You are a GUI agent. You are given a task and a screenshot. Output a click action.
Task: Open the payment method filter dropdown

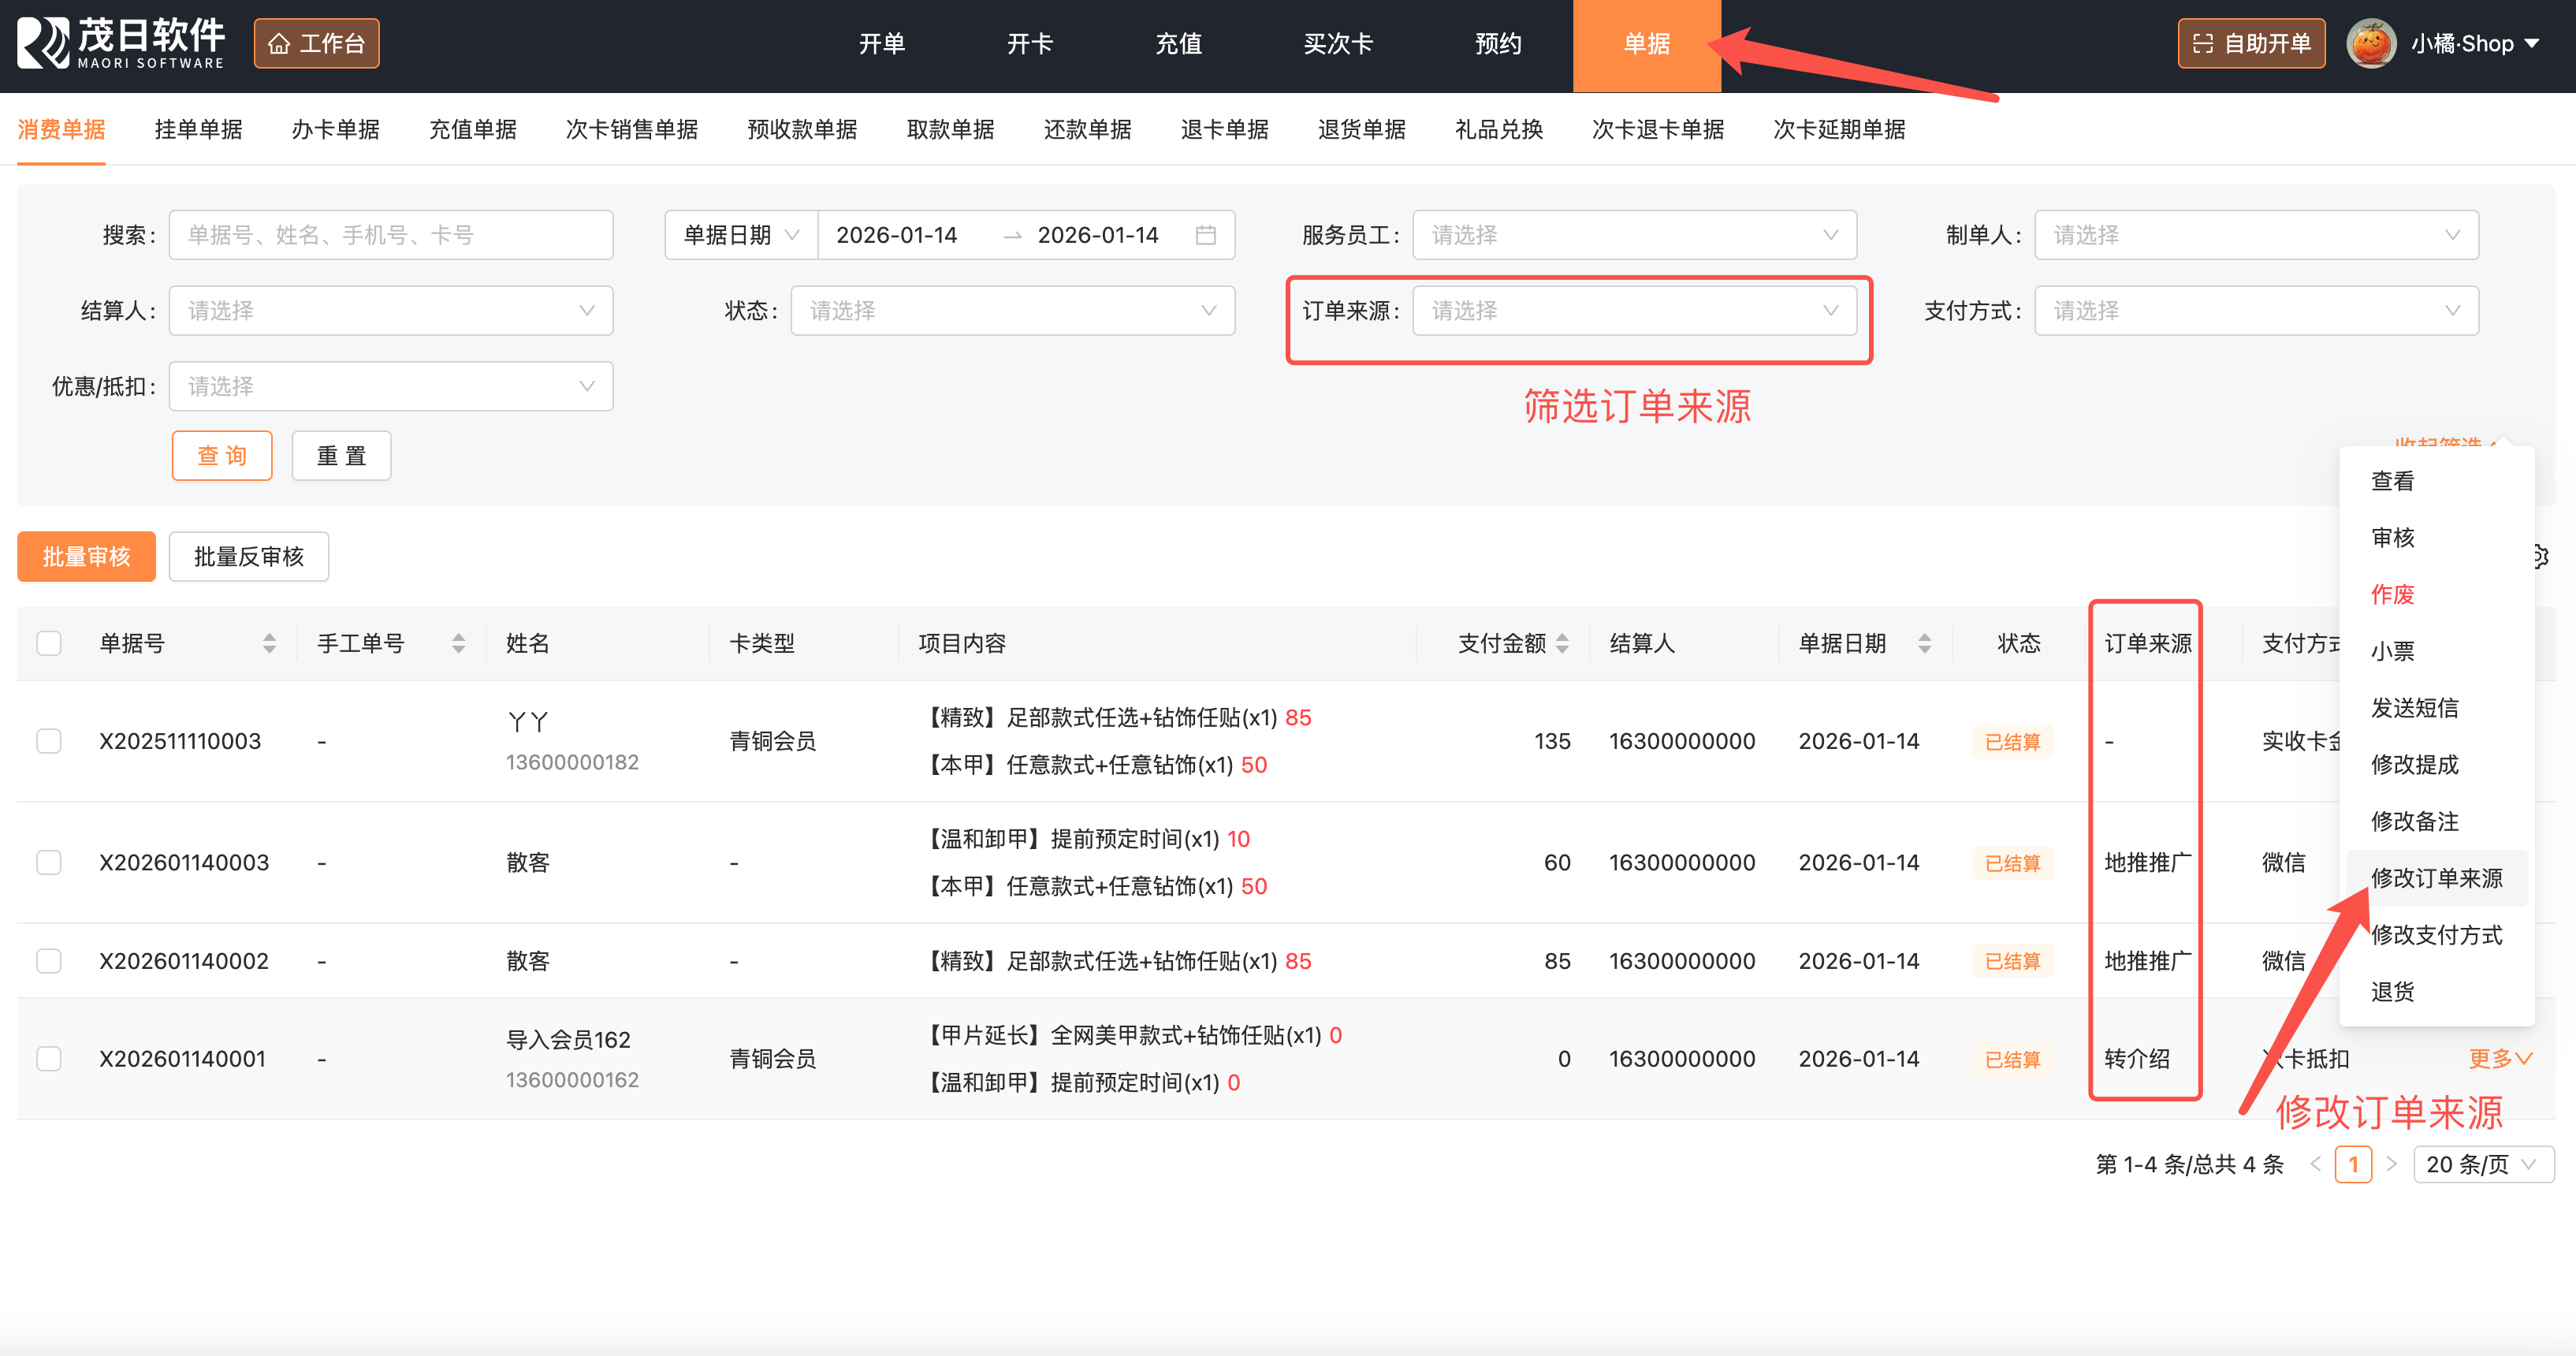click(2255, 311)
